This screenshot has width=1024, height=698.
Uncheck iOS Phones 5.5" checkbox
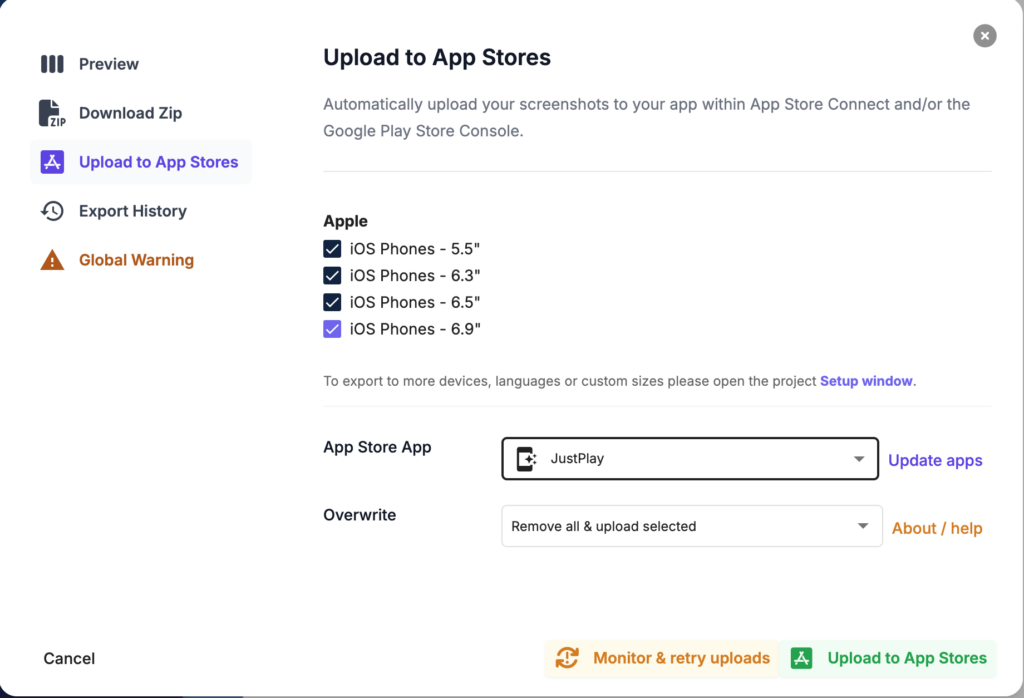point(332,248)
